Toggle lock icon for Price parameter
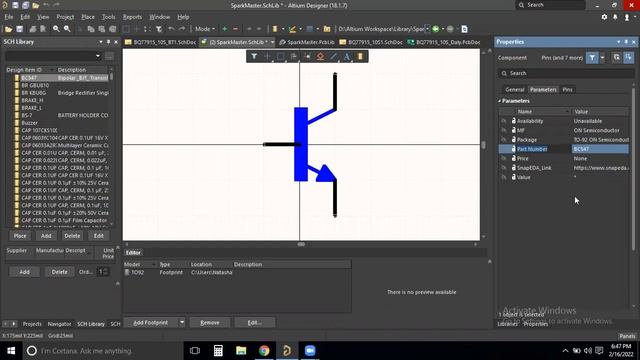The height and width of the screenshot is (360, 640). click(x=513, y=158)
